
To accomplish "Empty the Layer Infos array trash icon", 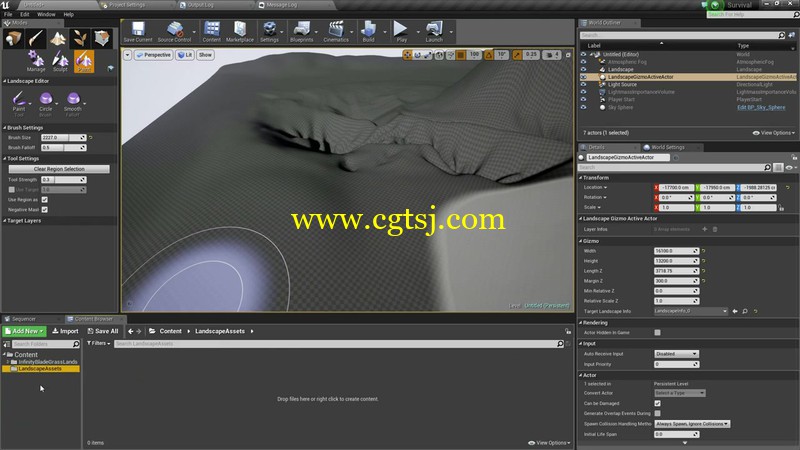I will [x=715, y=229].
